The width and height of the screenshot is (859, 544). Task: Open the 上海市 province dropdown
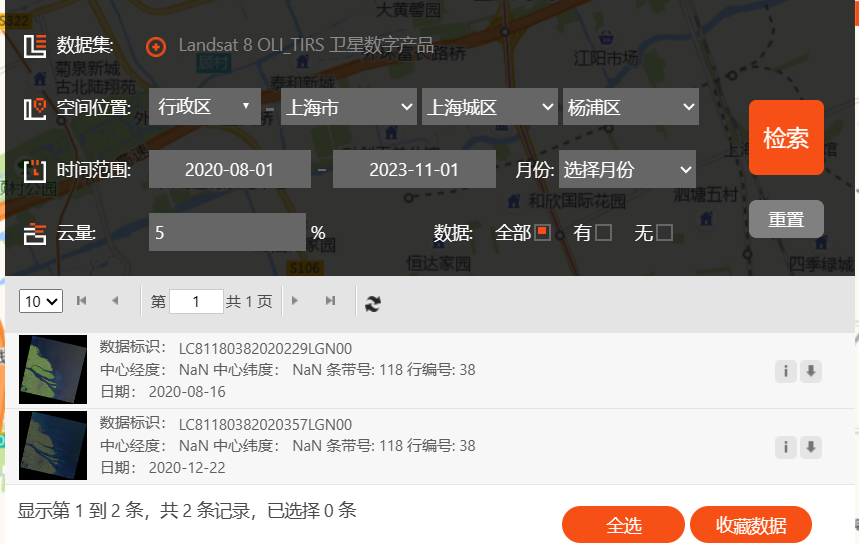click(x=349, y=106)
